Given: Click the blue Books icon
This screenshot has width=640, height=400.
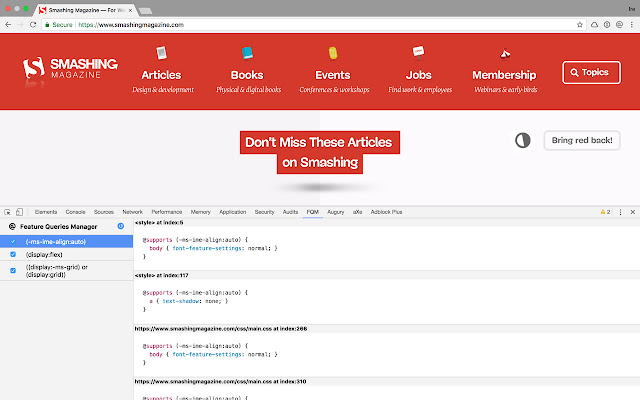Looking at the screenshot, I should pos(247,53).
